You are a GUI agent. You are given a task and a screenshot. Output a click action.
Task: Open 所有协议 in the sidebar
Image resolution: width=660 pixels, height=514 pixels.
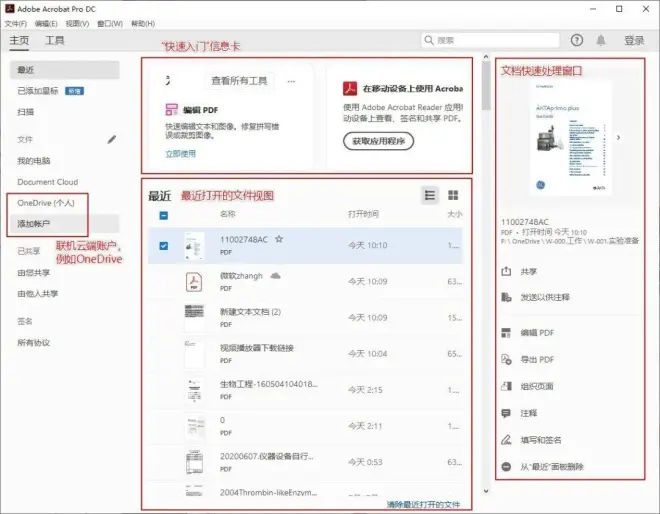tap(34, 343)
